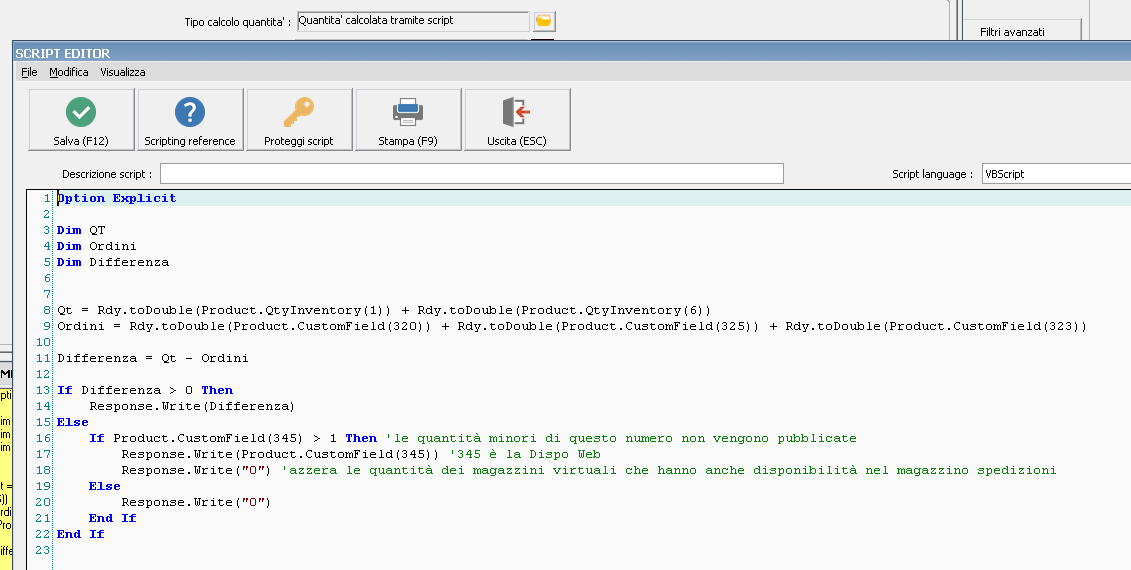Click 'End If' on line 21

click(113, 518)
